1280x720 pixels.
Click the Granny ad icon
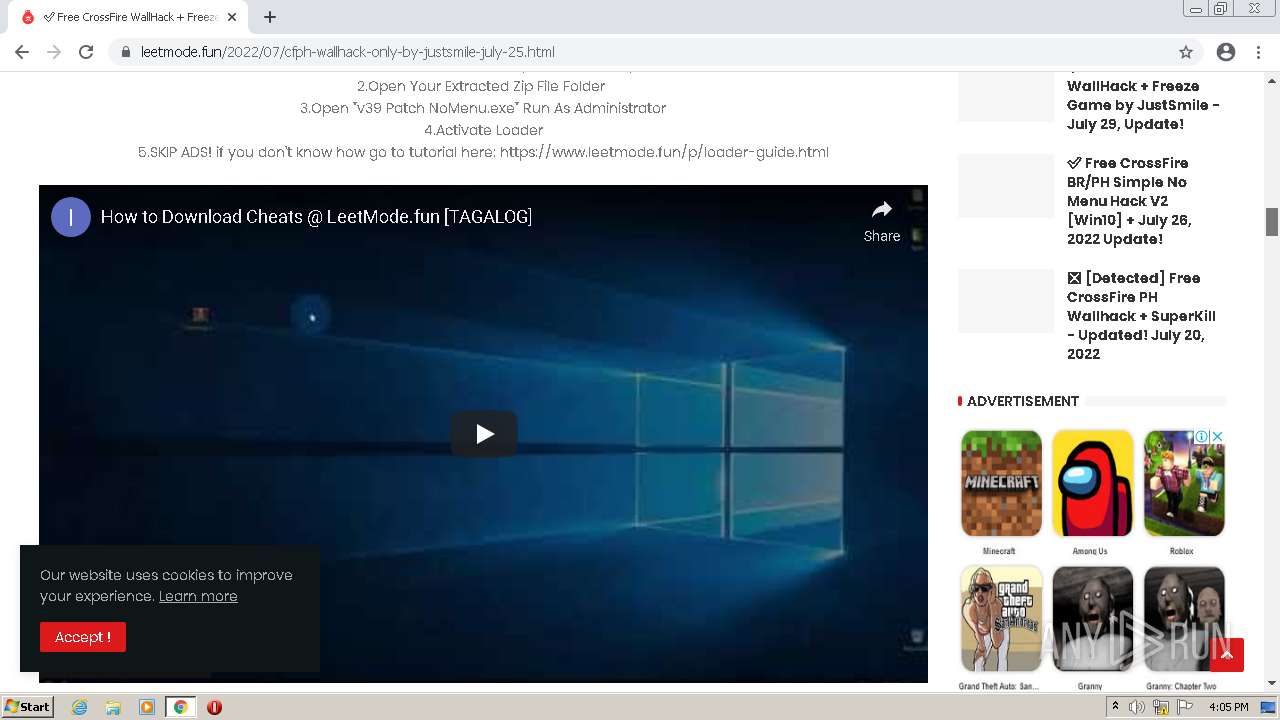tap(1091, 619)
